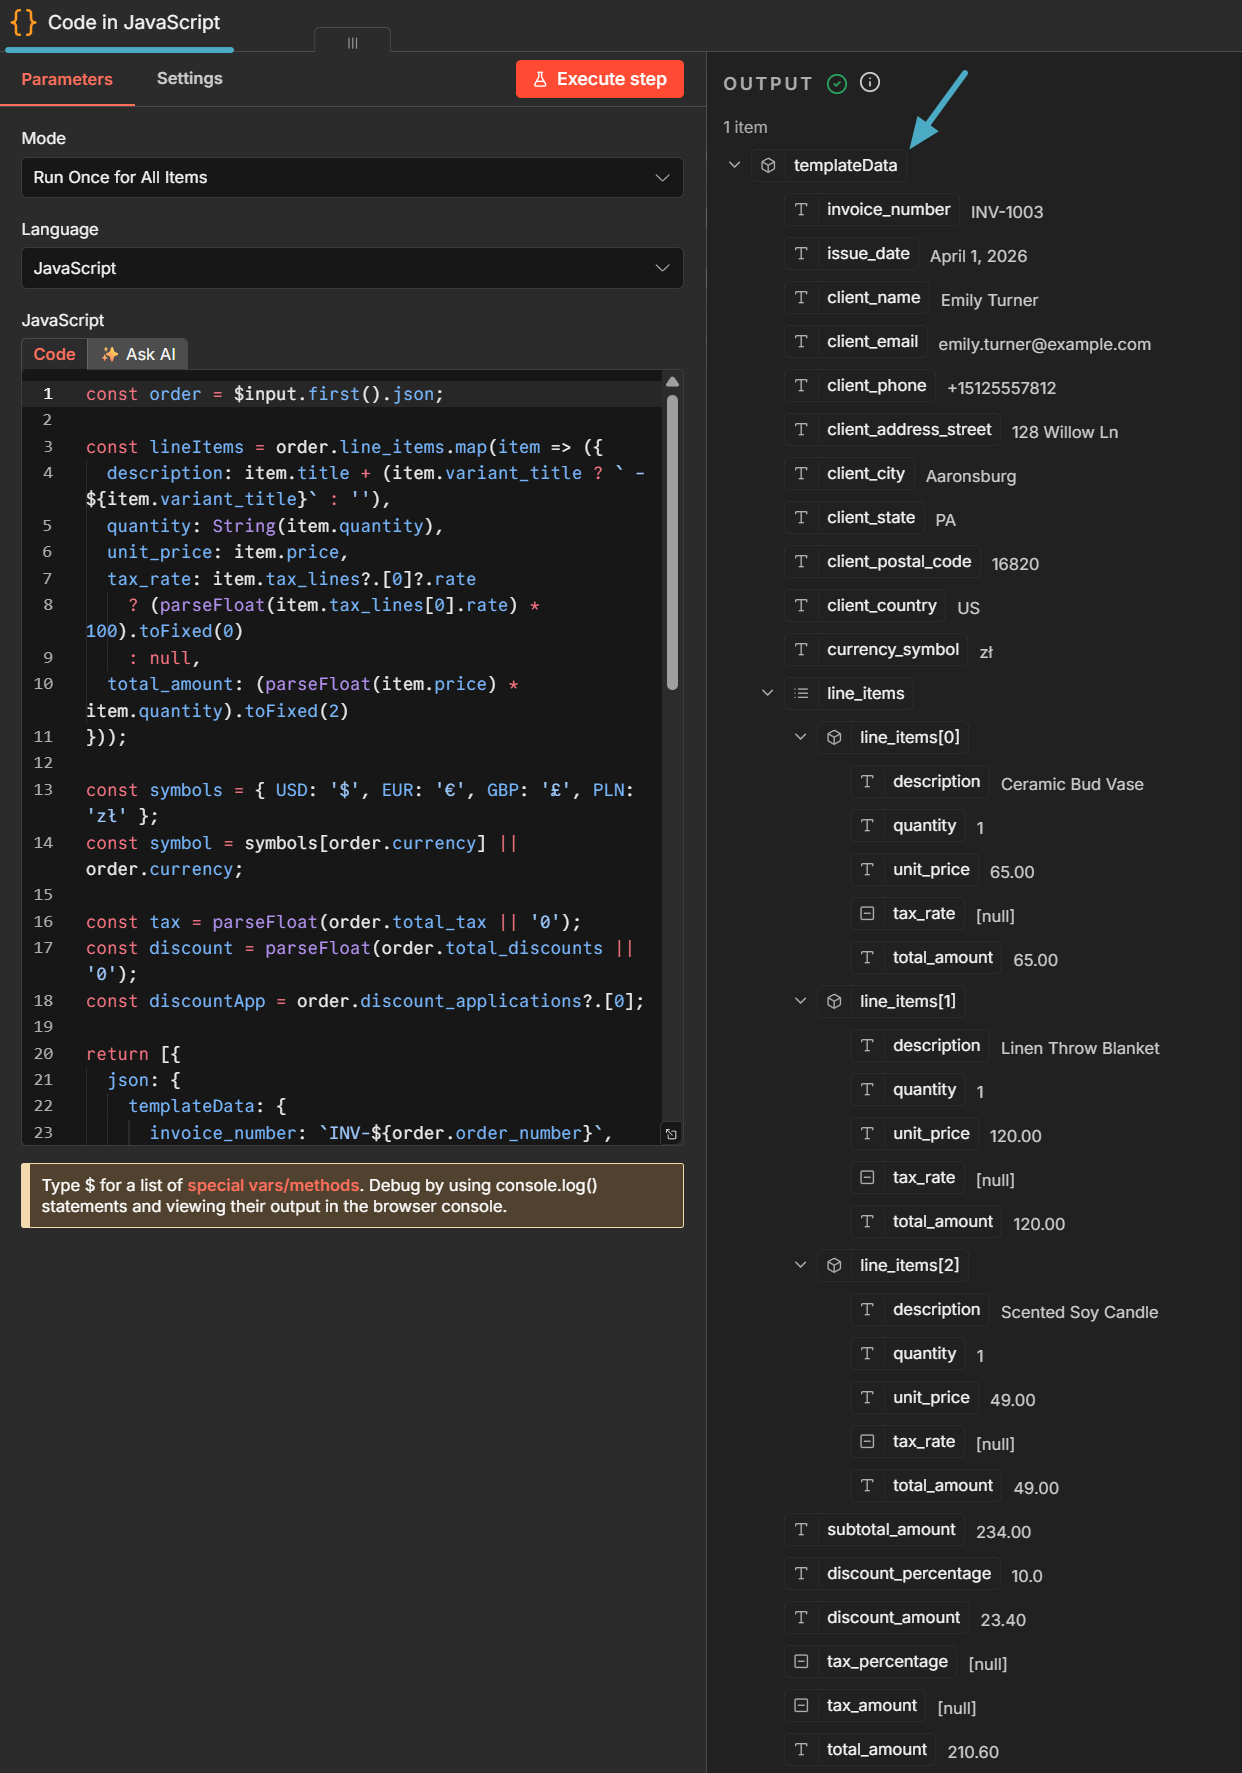
Task: Click the templateData object cube icon
Action: click(768, 165)
